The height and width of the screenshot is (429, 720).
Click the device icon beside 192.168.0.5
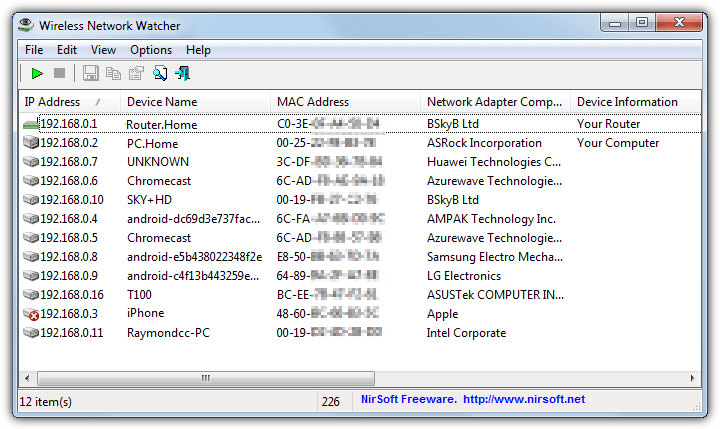31,237
